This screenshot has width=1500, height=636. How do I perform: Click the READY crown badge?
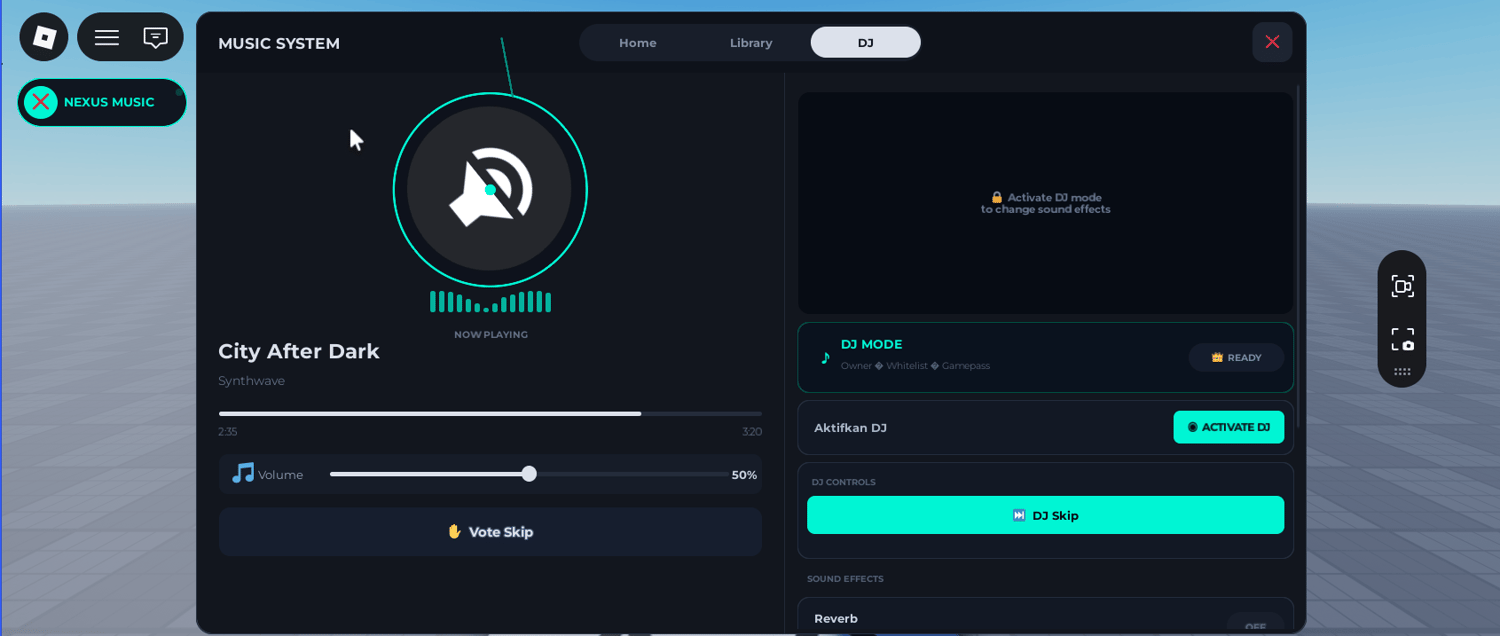coord(1236,358)
